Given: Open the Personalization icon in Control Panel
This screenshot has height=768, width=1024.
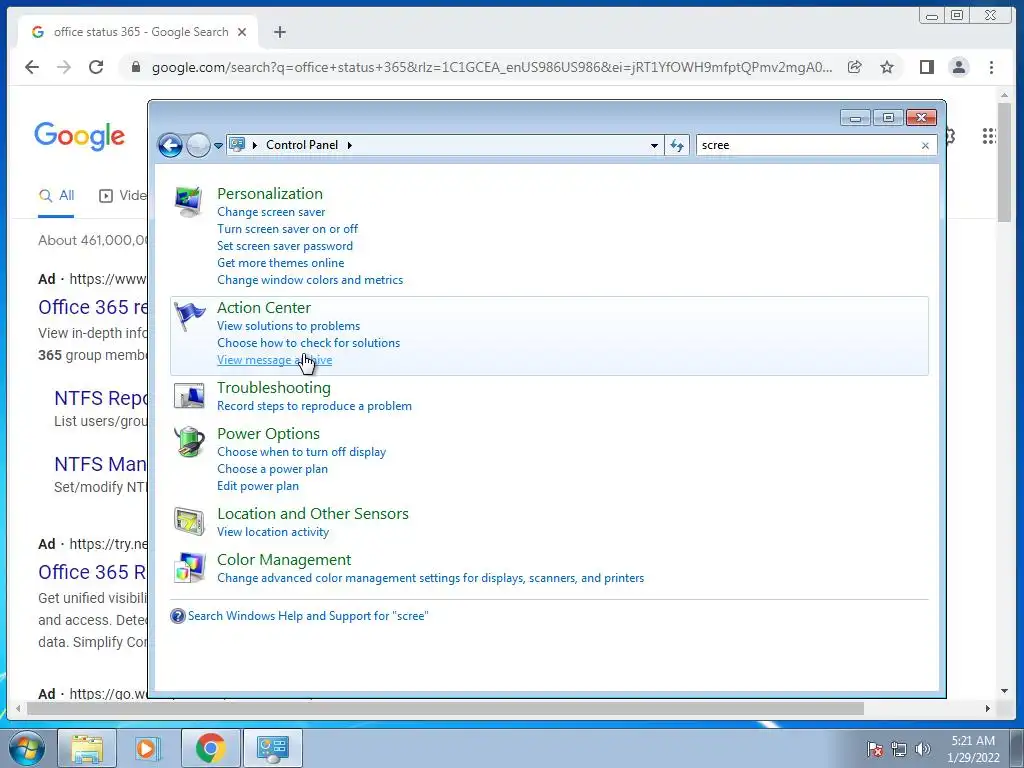Looking at the screenshot, I should [189, 202].
